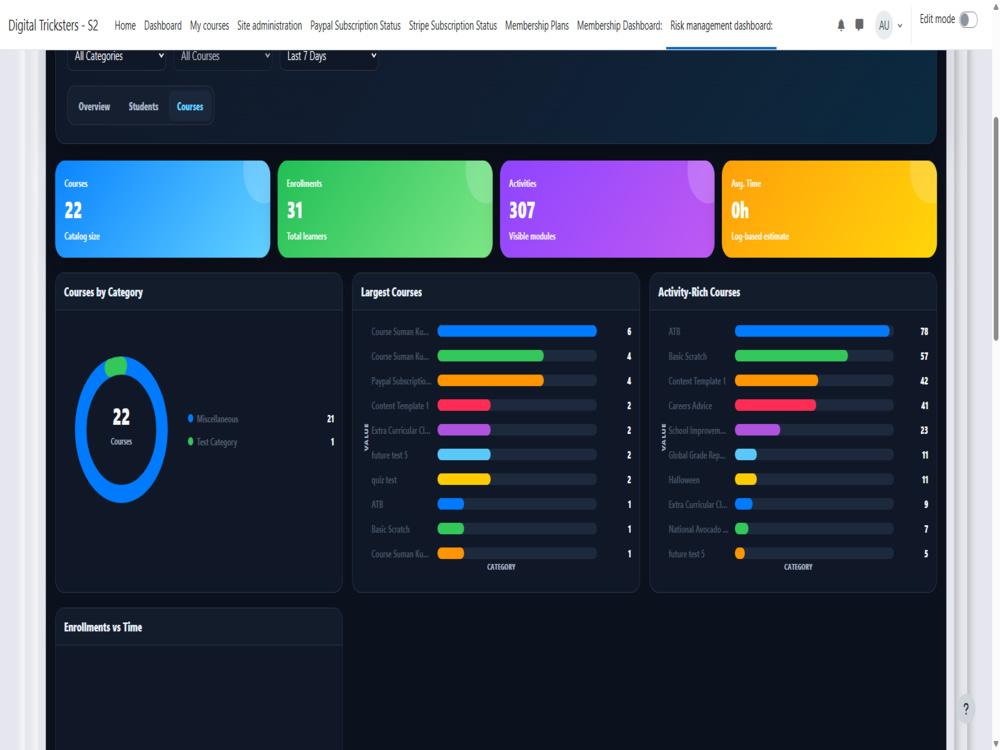Image resolution: width=1000 pixels, height=750 pixels.
Task: Click the quiz test chart label
Action: point(384,480)
